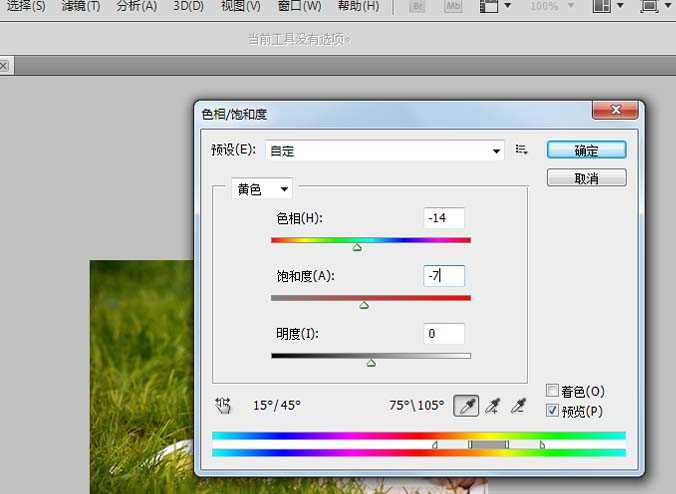Click the 色相 hue value field
676x494 pixels.
click(x=443, y=218)
